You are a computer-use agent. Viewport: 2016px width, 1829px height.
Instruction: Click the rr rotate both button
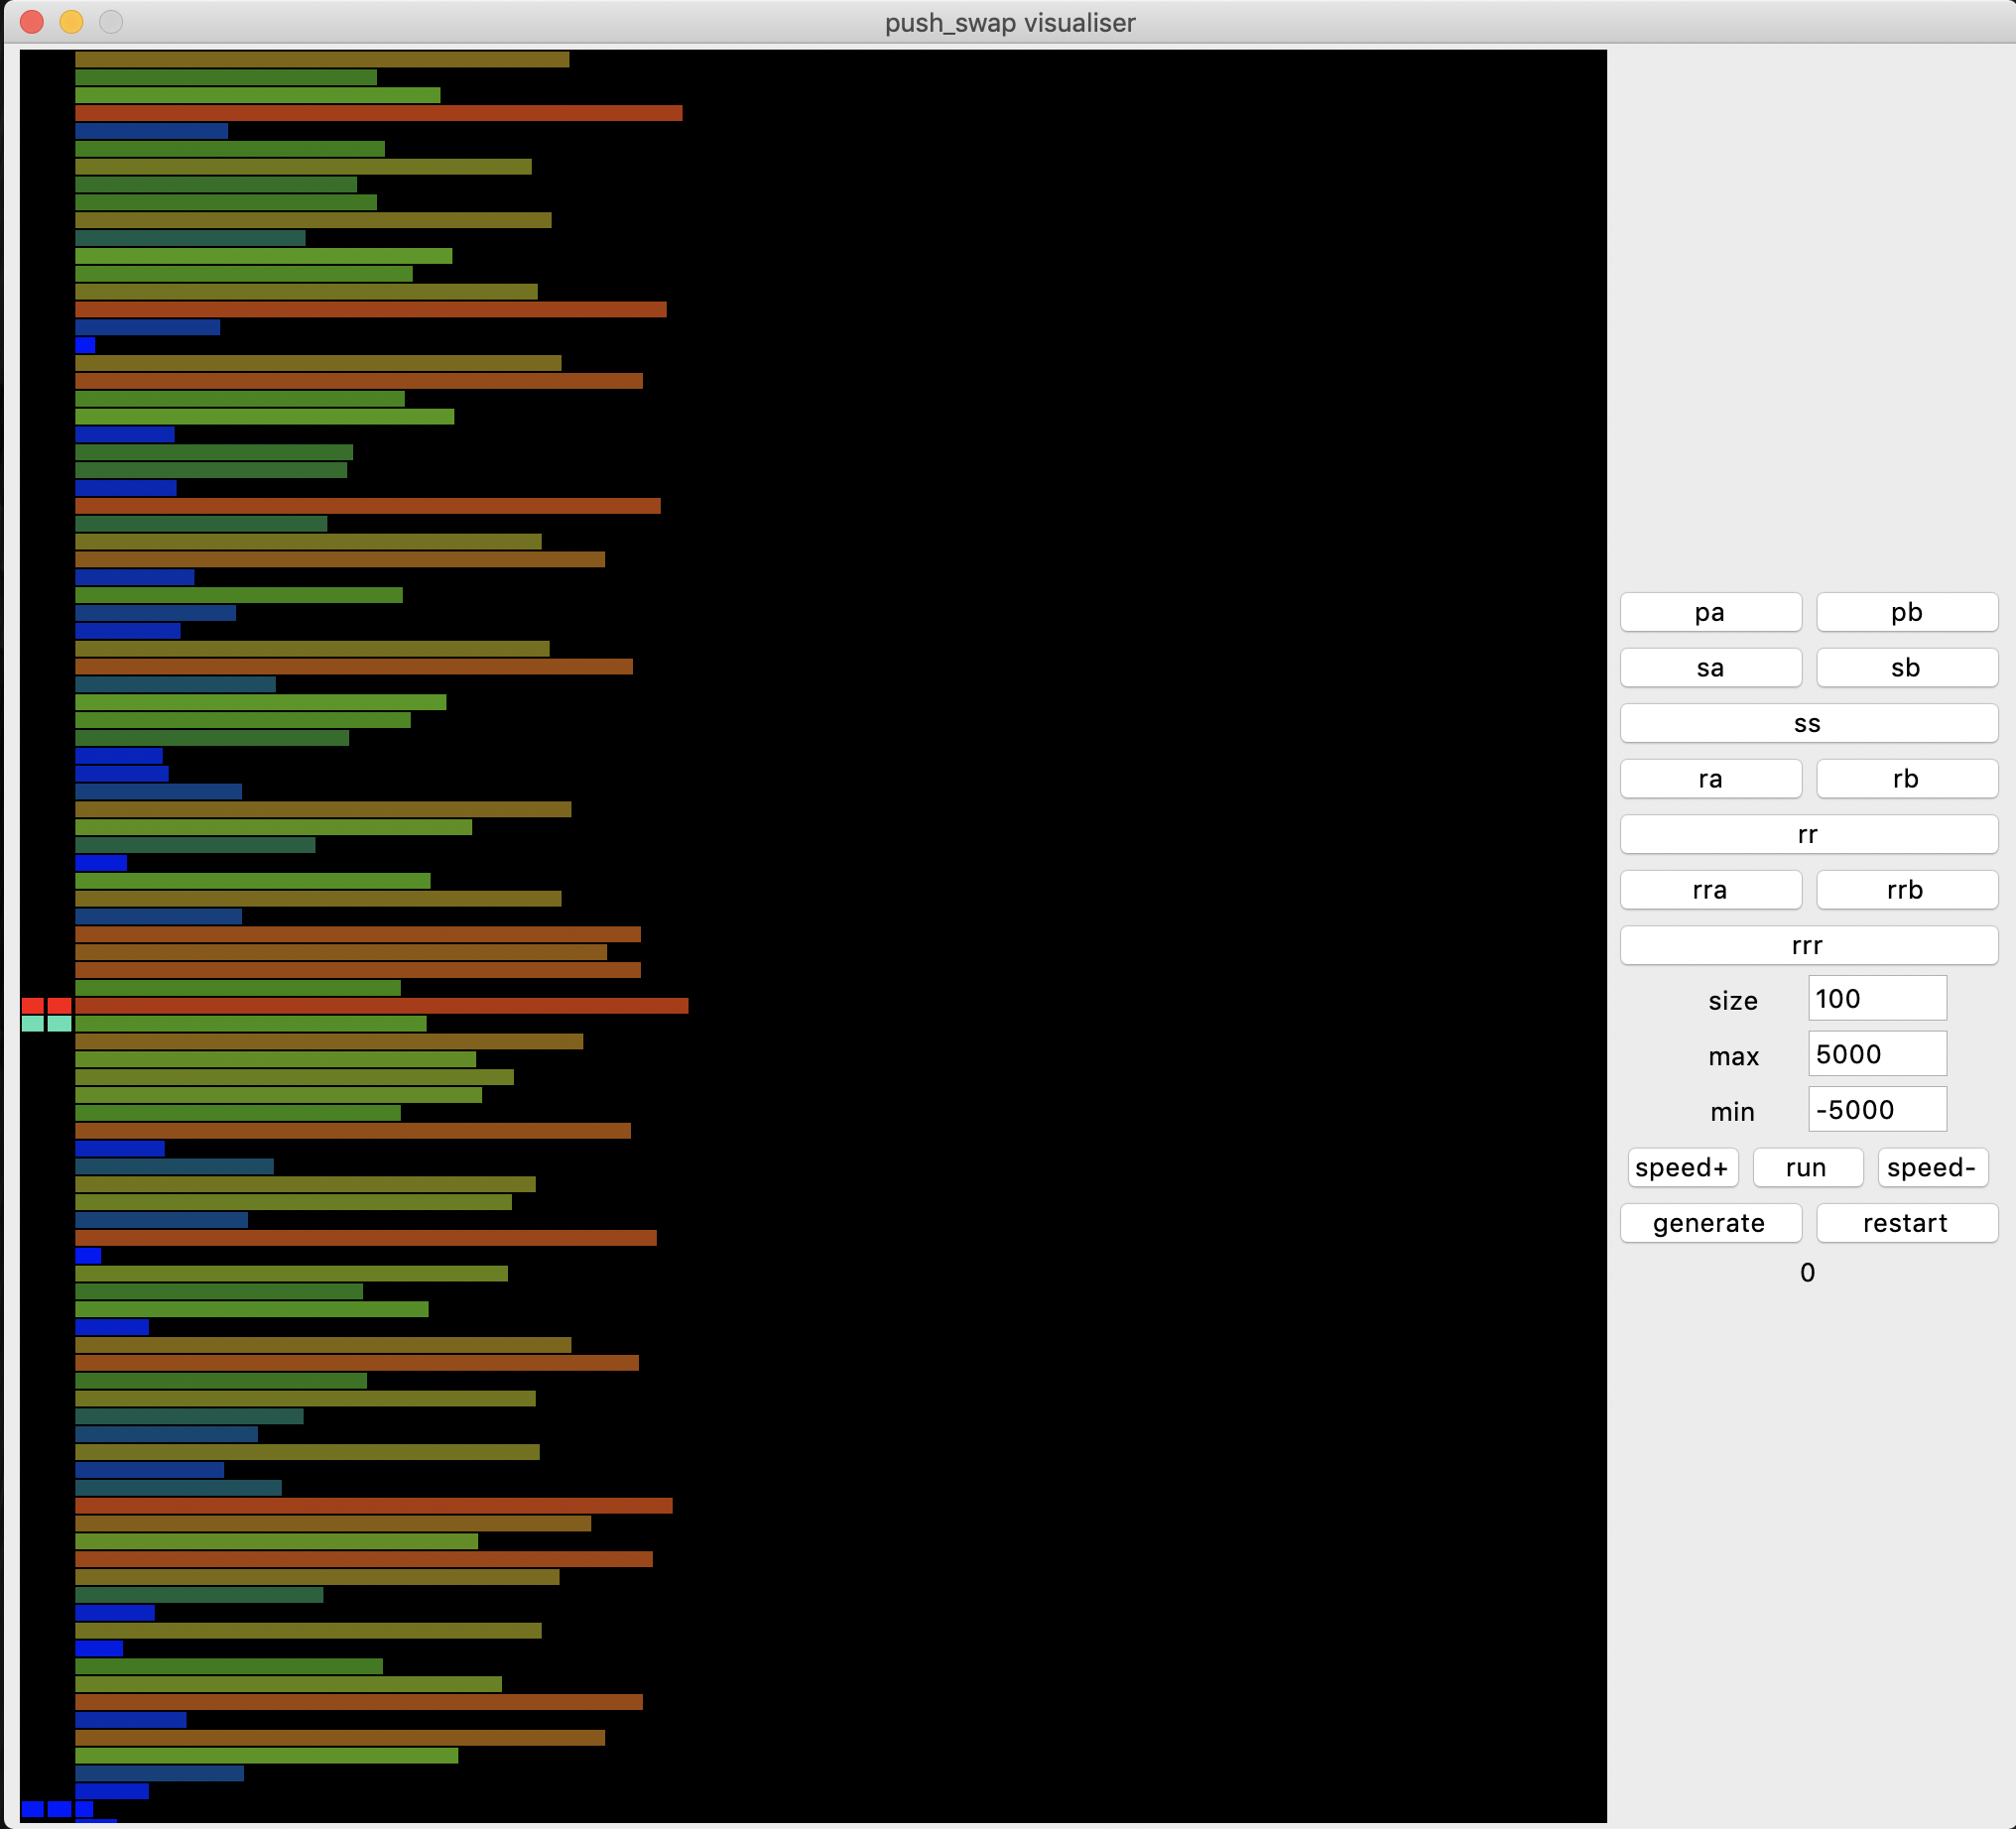point(1808,835)
